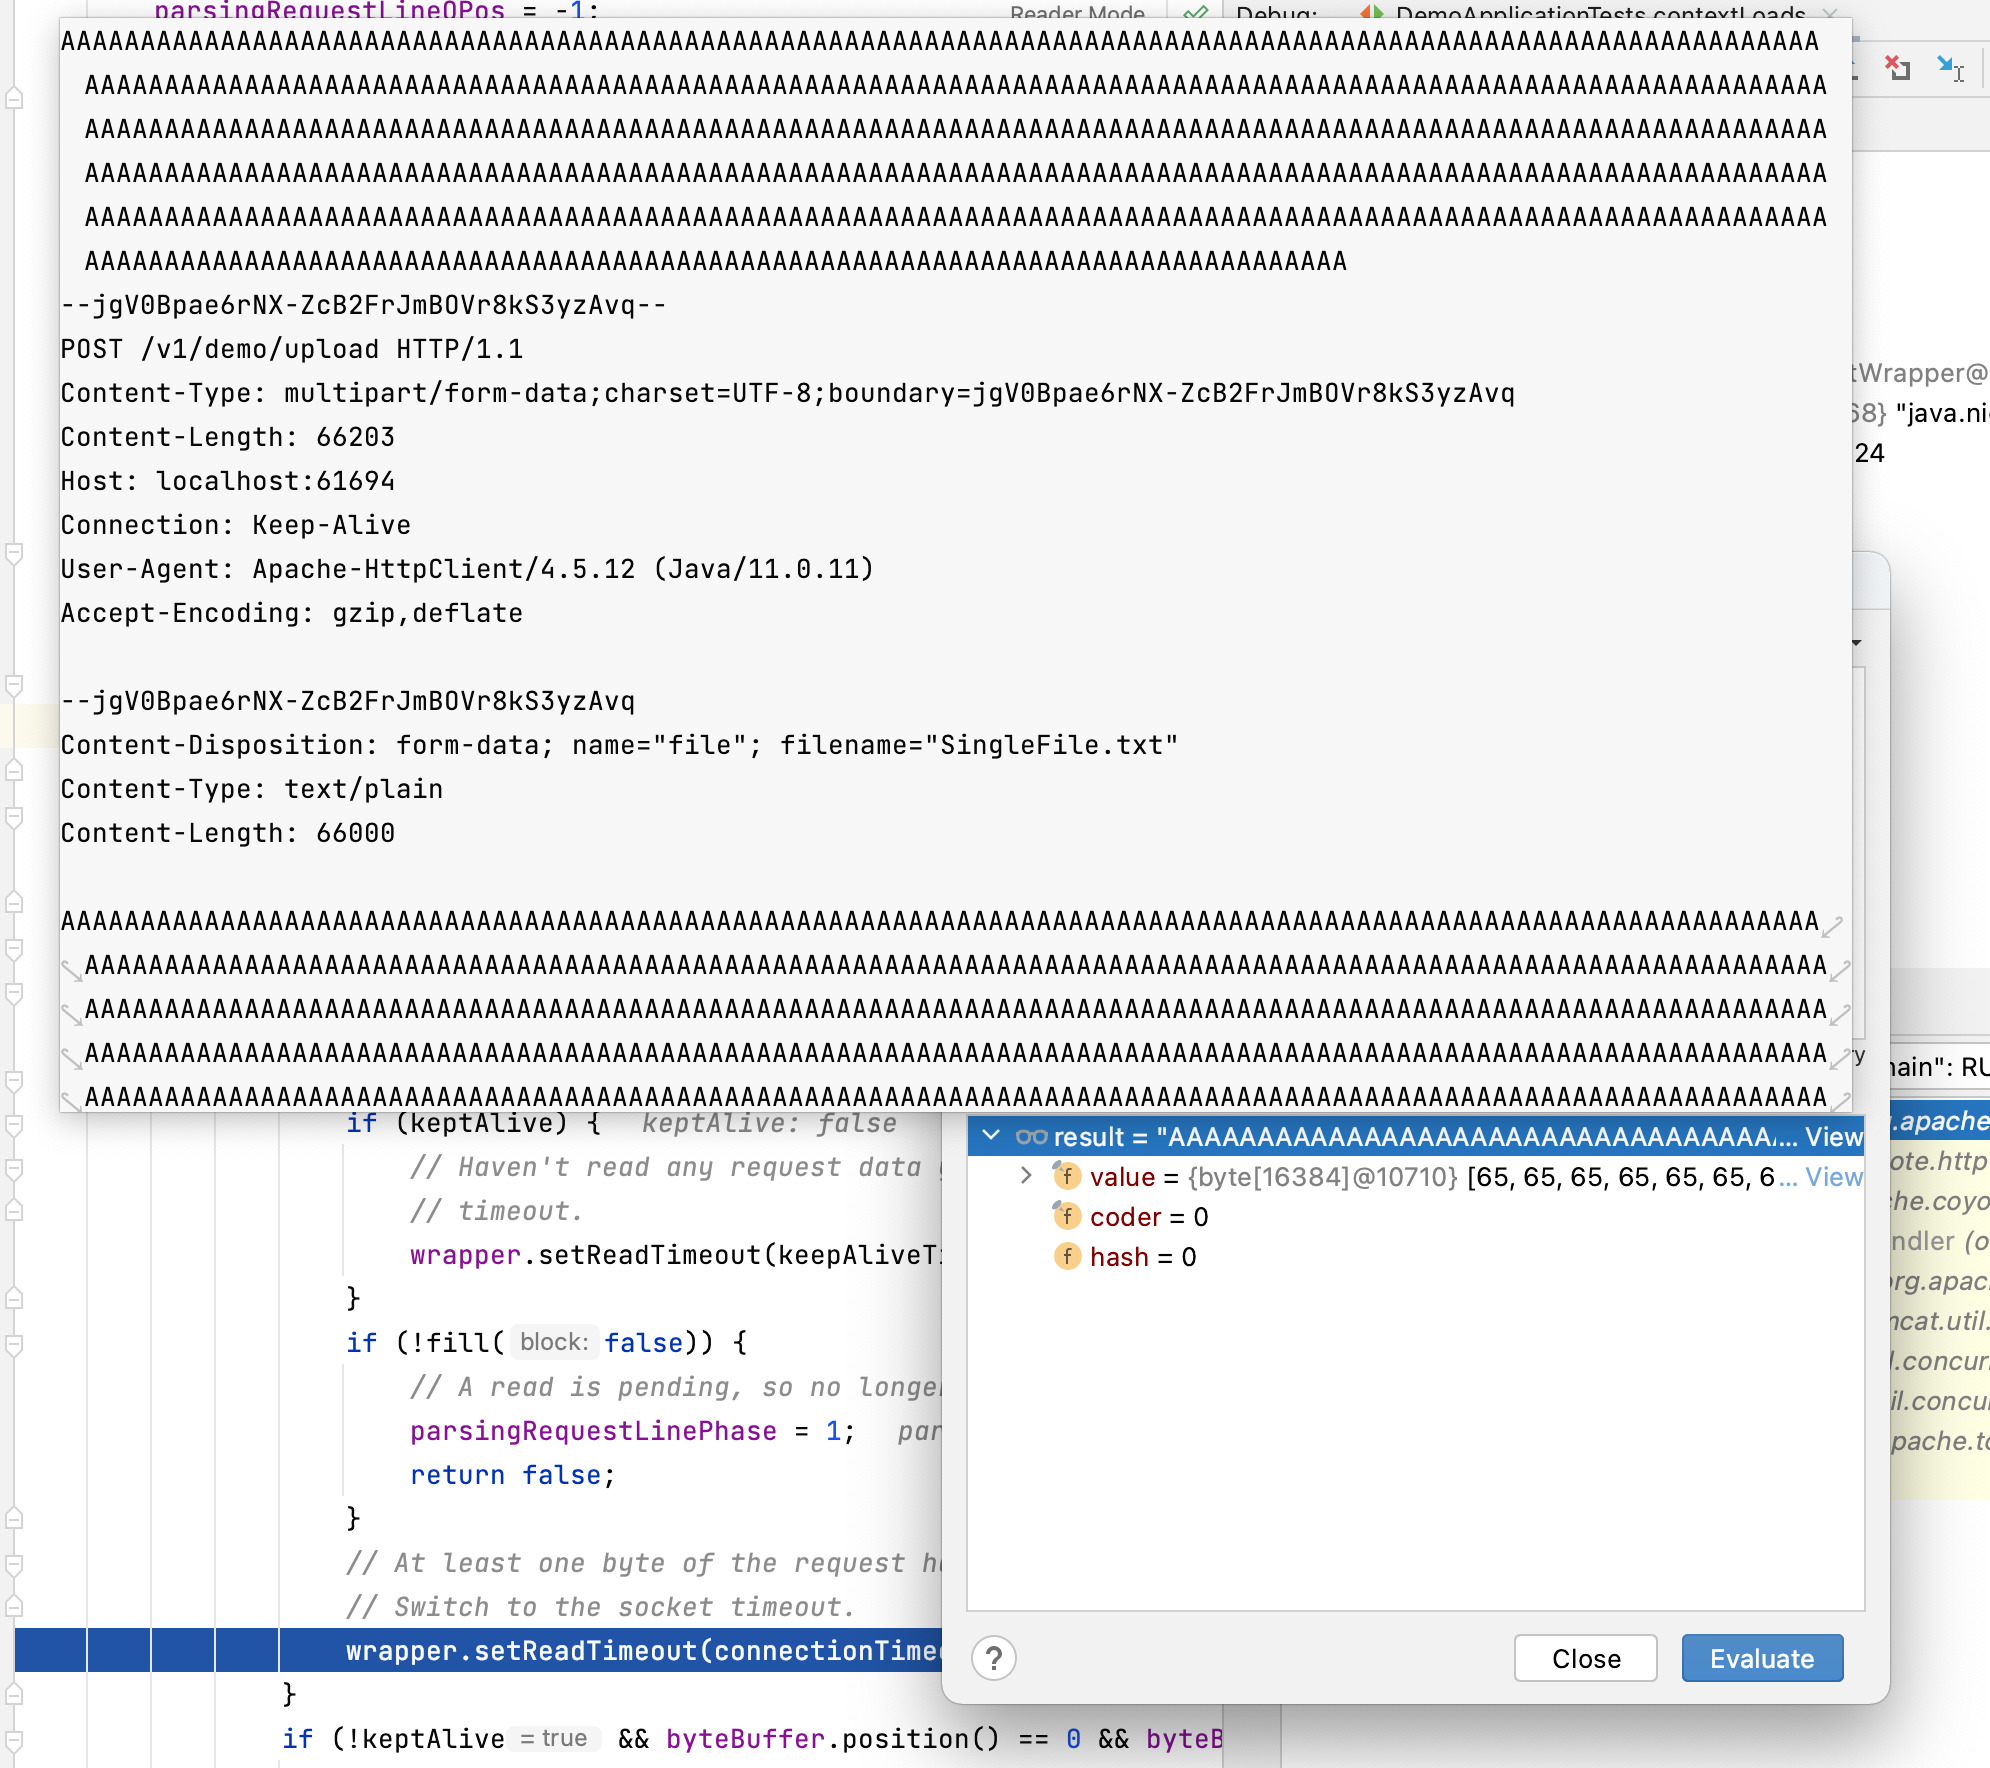The image size is (1990, 1768).
Task: Click 'Connection: Keep-Alive' line in popup
Action: [x=236, y=525]
